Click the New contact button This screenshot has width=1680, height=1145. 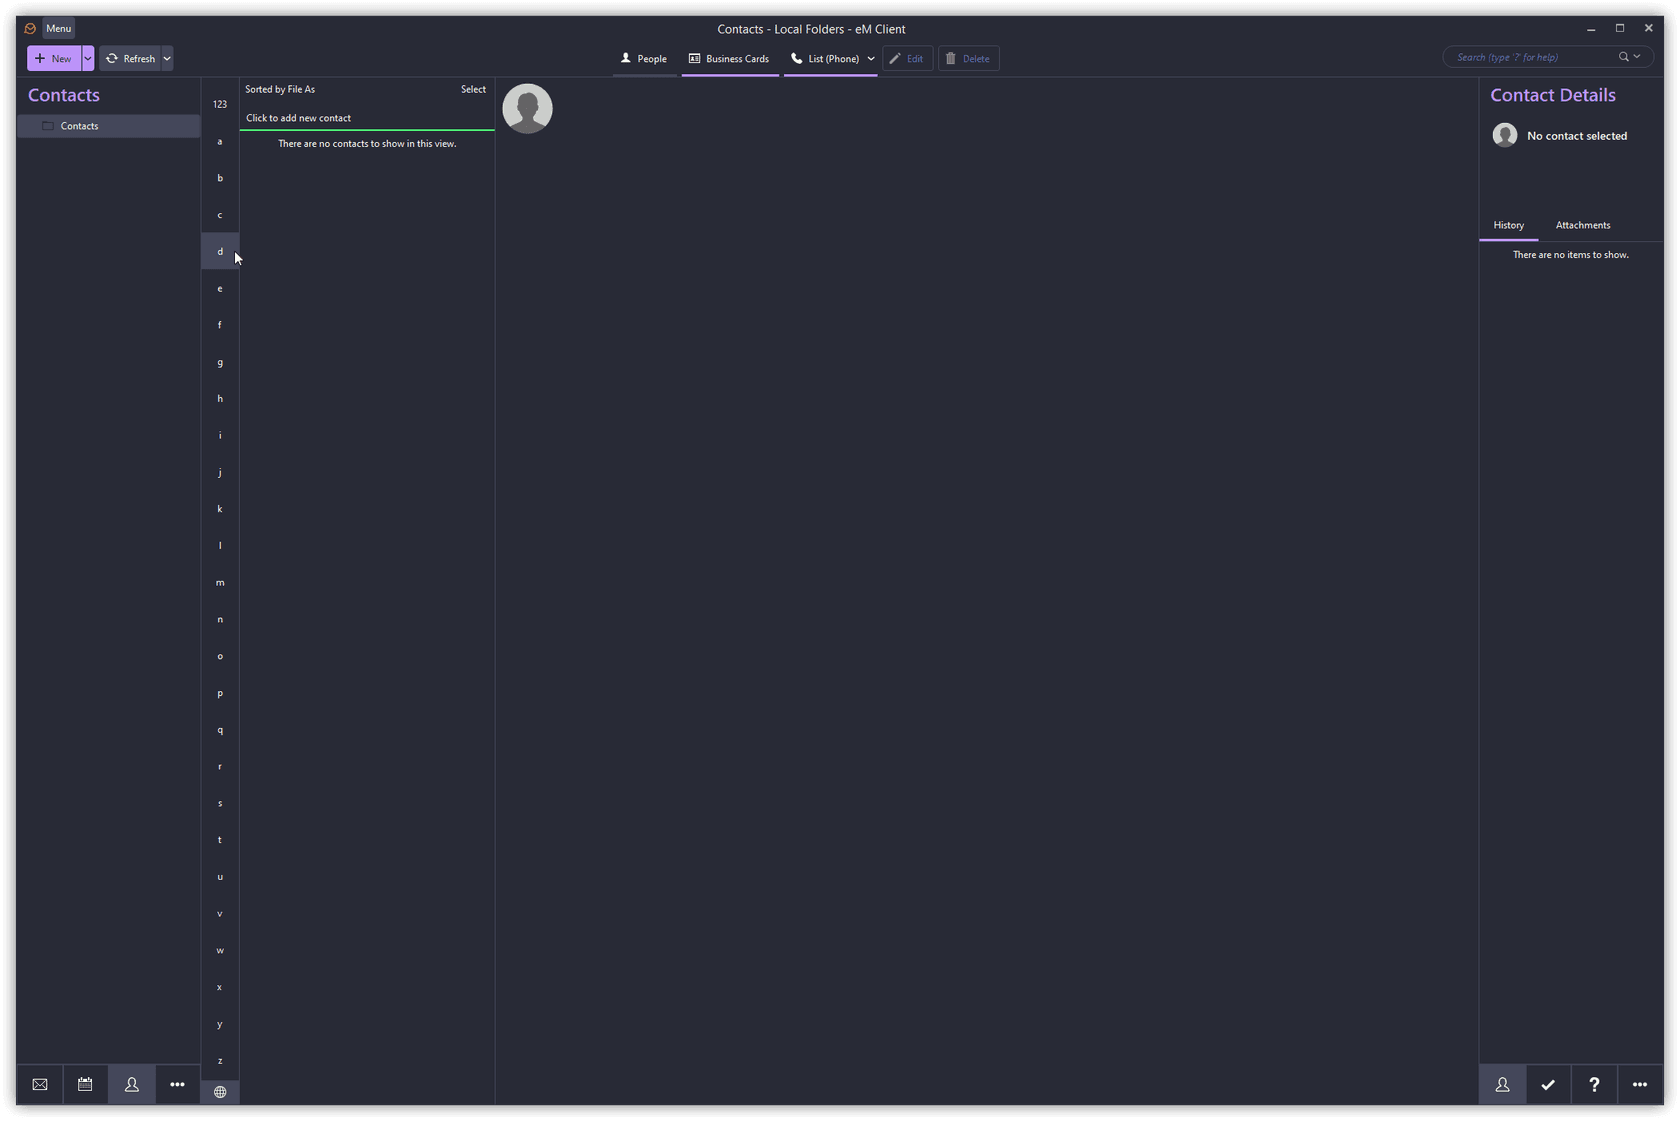click(54, 59)
